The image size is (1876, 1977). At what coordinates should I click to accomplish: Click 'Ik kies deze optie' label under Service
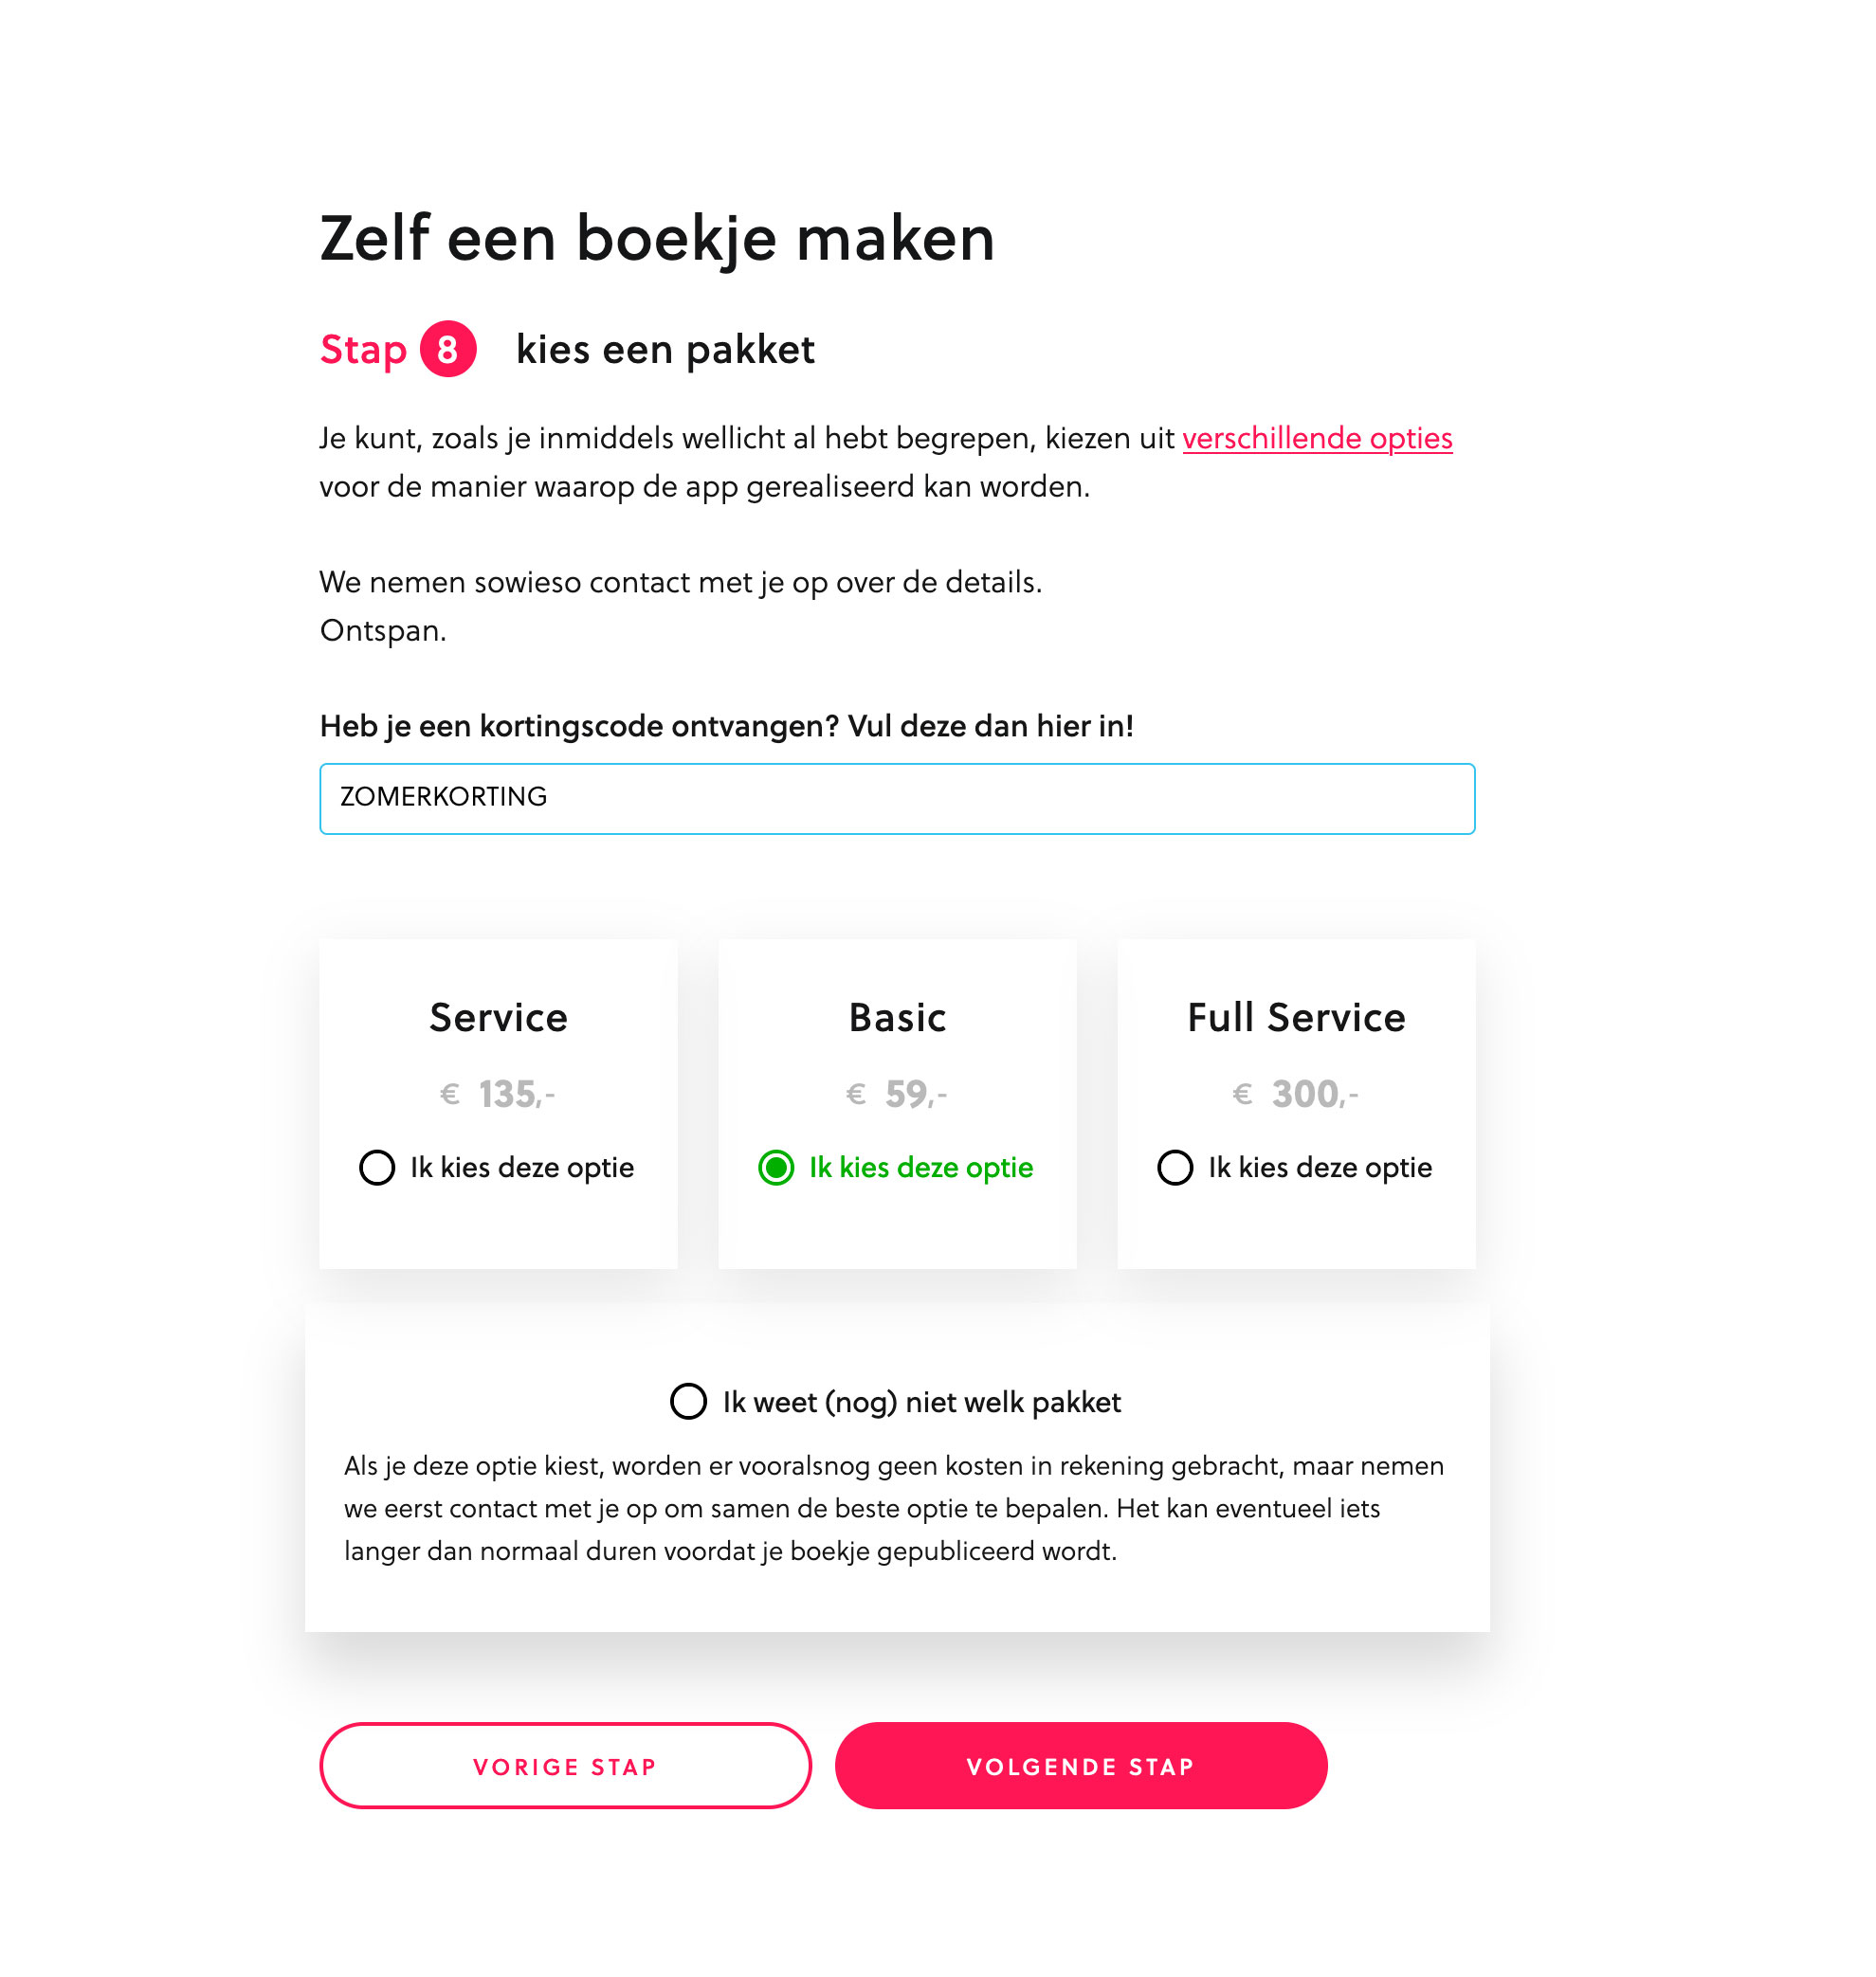(522, 1167)
